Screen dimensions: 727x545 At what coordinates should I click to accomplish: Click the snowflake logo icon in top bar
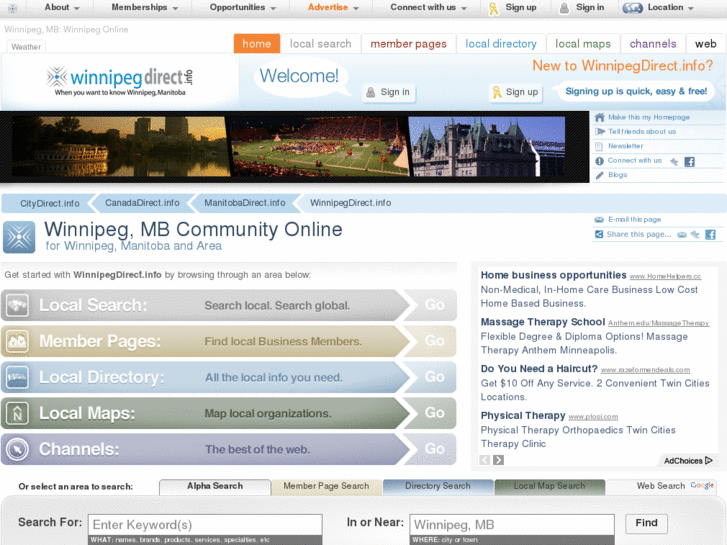[x=13, y=8]
